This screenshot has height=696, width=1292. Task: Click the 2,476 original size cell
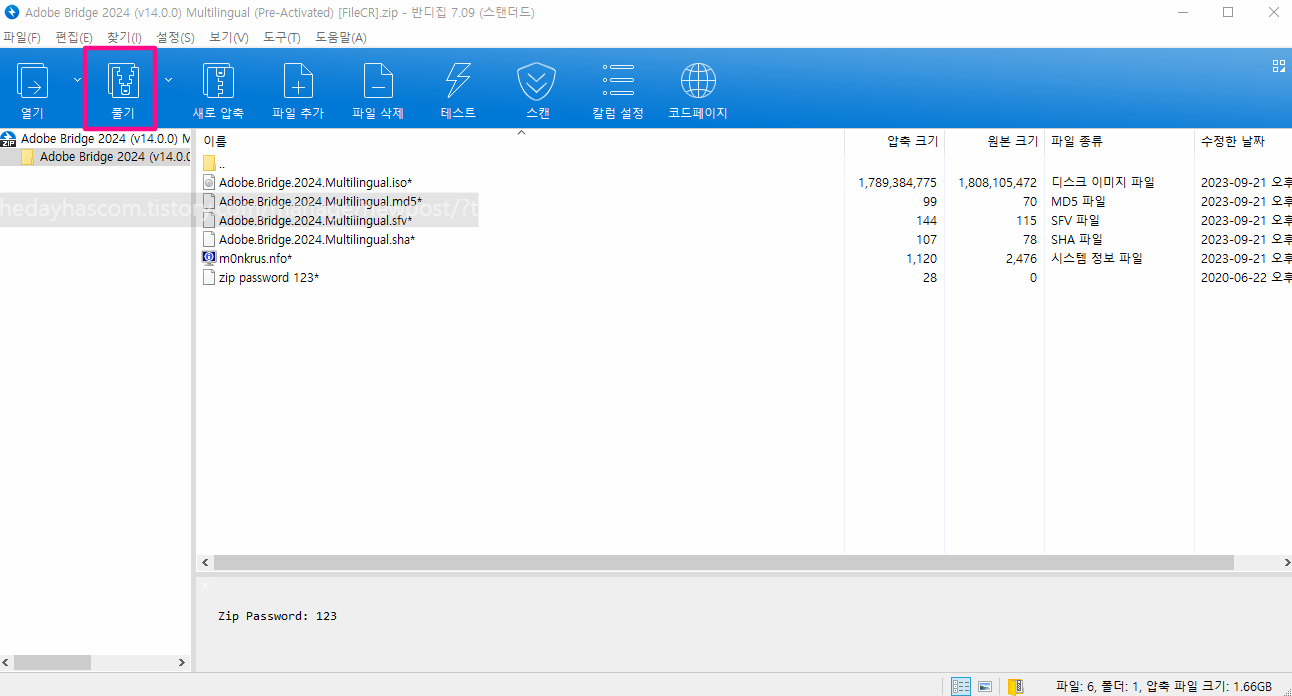(1020, 258)
